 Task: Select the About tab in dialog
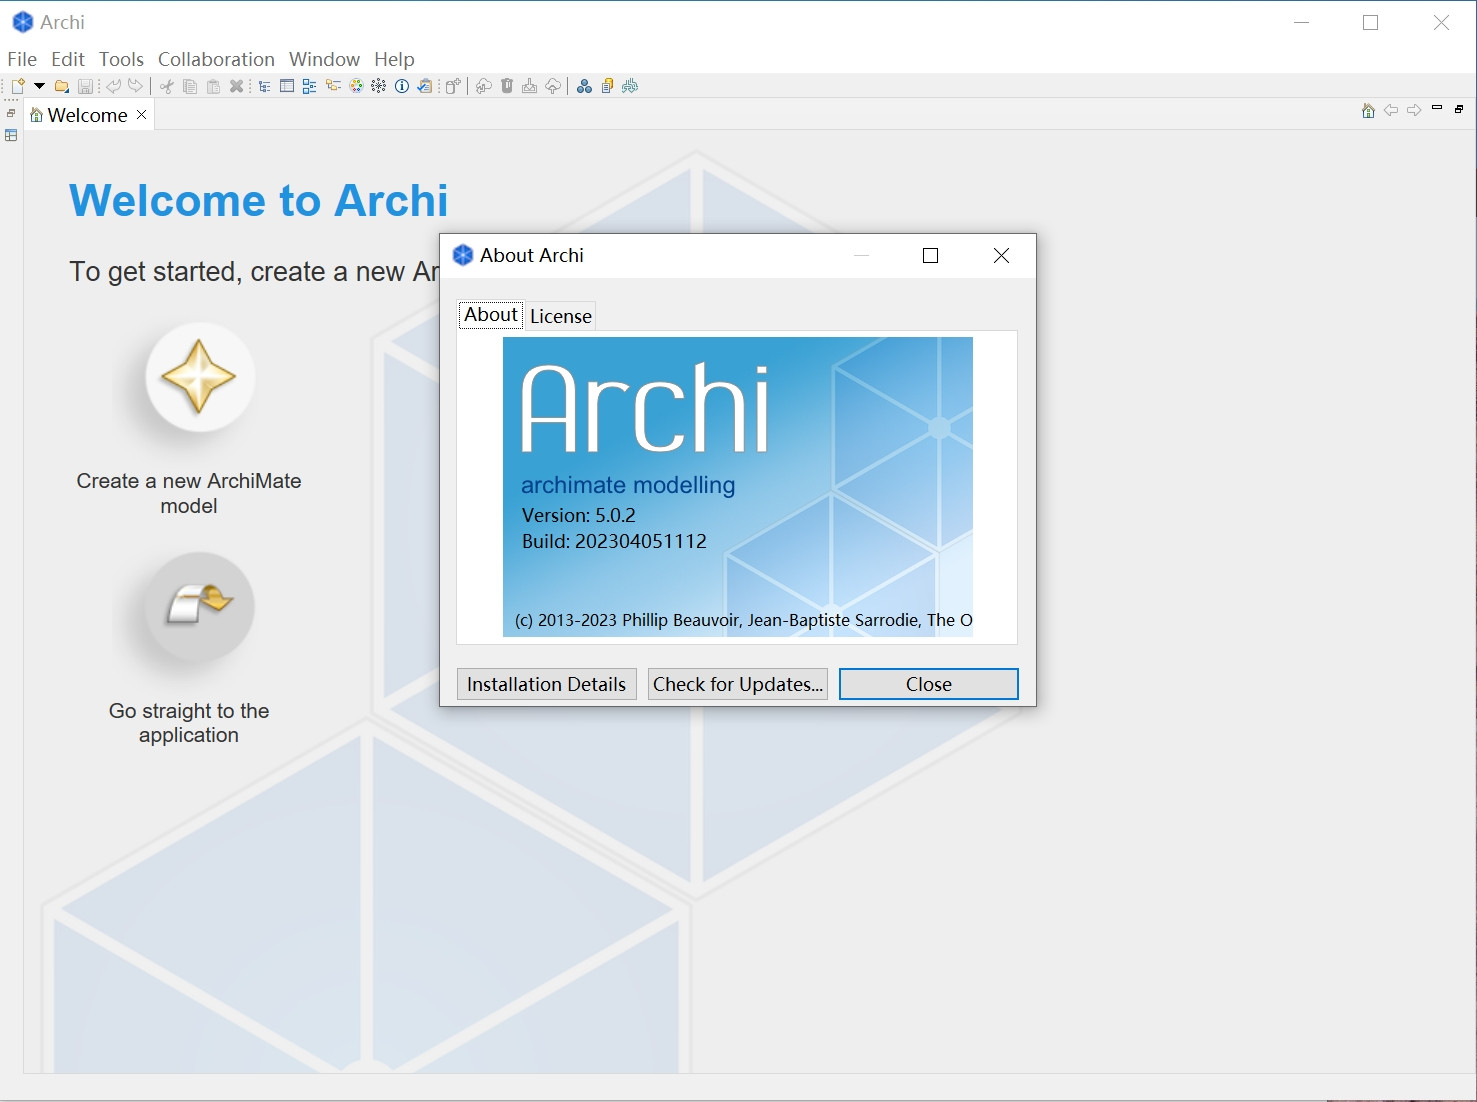tap(491, 314)
